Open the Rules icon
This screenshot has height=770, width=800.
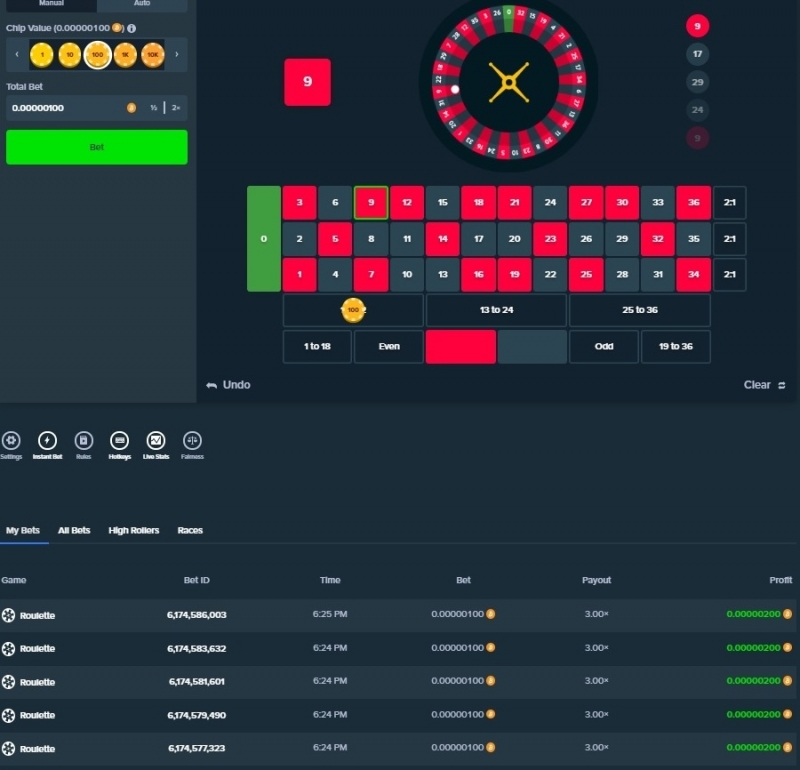pyautogui.click(x=84, y=440)
